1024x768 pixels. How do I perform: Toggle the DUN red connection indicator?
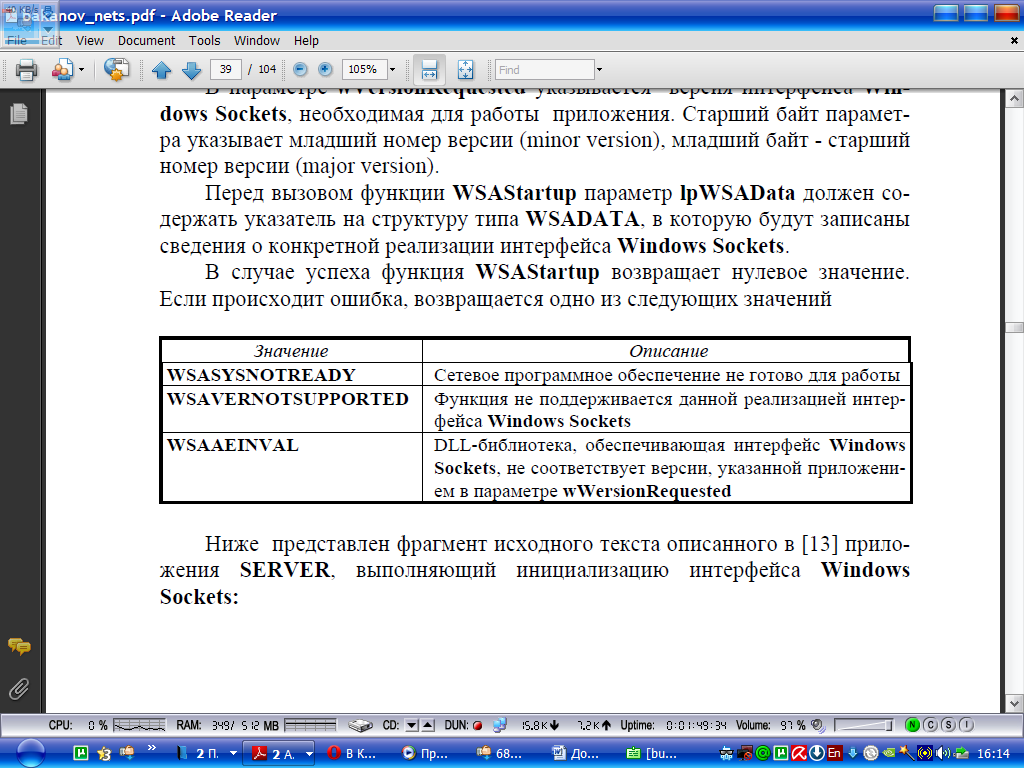[x=477, y=726]
